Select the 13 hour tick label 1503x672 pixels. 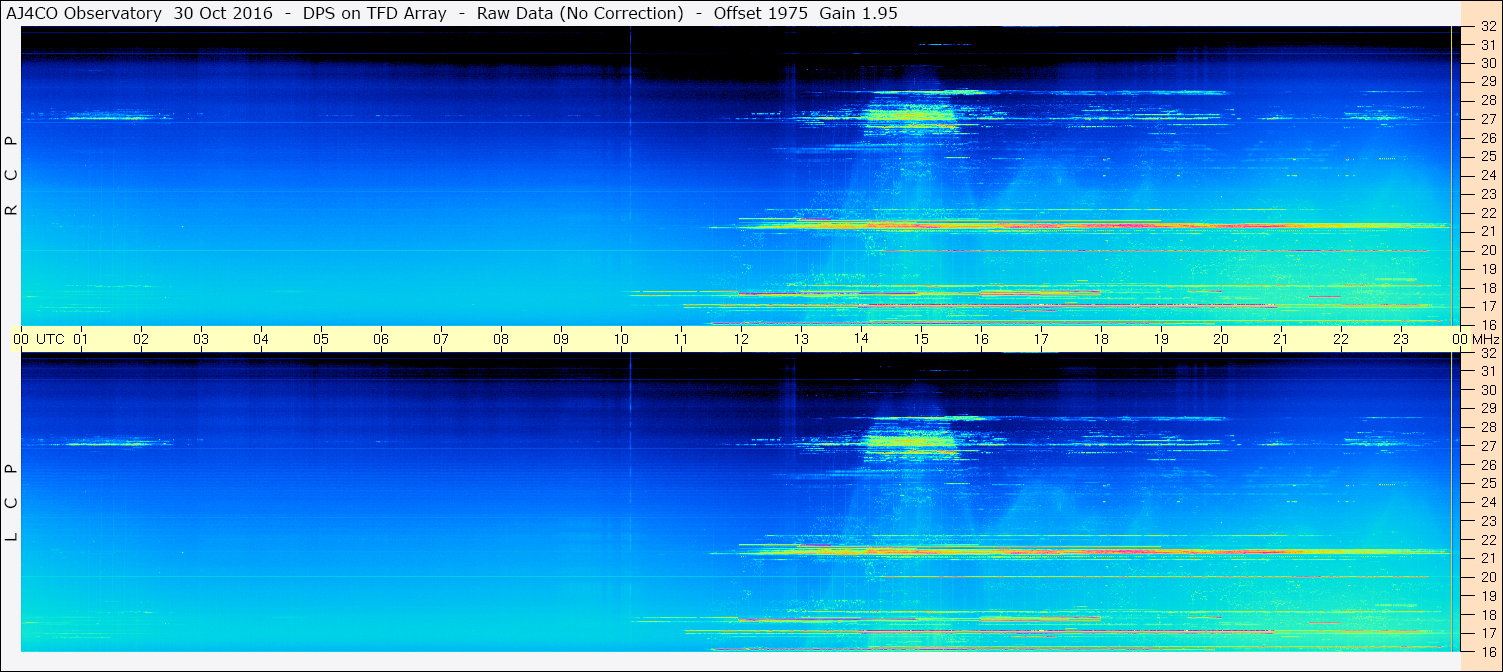pos(801,339)
